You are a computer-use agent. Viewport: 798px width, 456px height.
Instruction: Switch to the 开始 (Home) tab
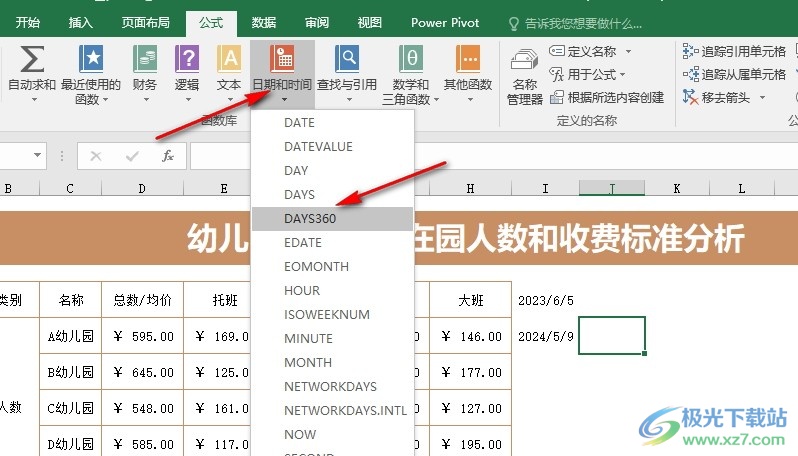(27, 22)
